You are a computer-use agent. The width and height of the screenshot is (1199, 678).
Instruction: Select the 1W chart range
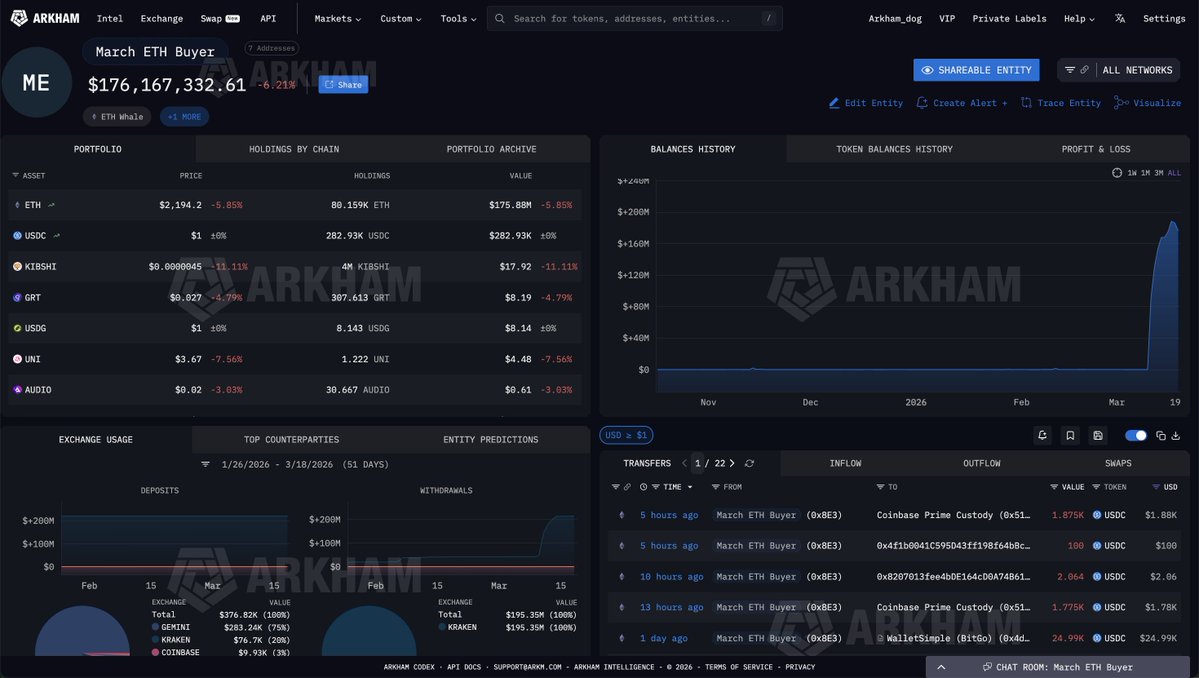1132,173
